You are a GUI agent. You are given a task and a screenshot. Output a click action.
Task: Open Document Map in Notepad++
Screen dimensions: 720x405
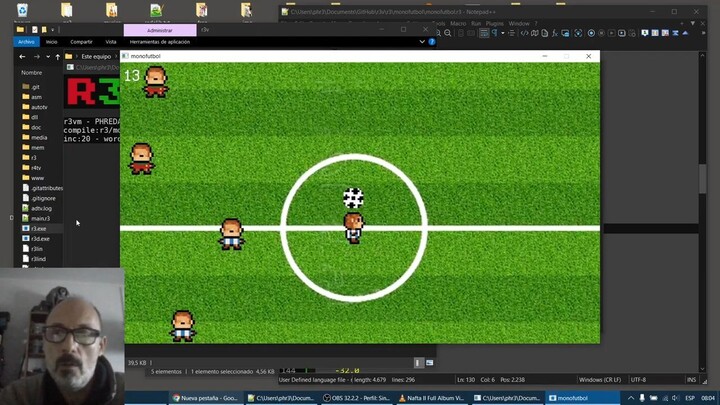click(534, 33)
